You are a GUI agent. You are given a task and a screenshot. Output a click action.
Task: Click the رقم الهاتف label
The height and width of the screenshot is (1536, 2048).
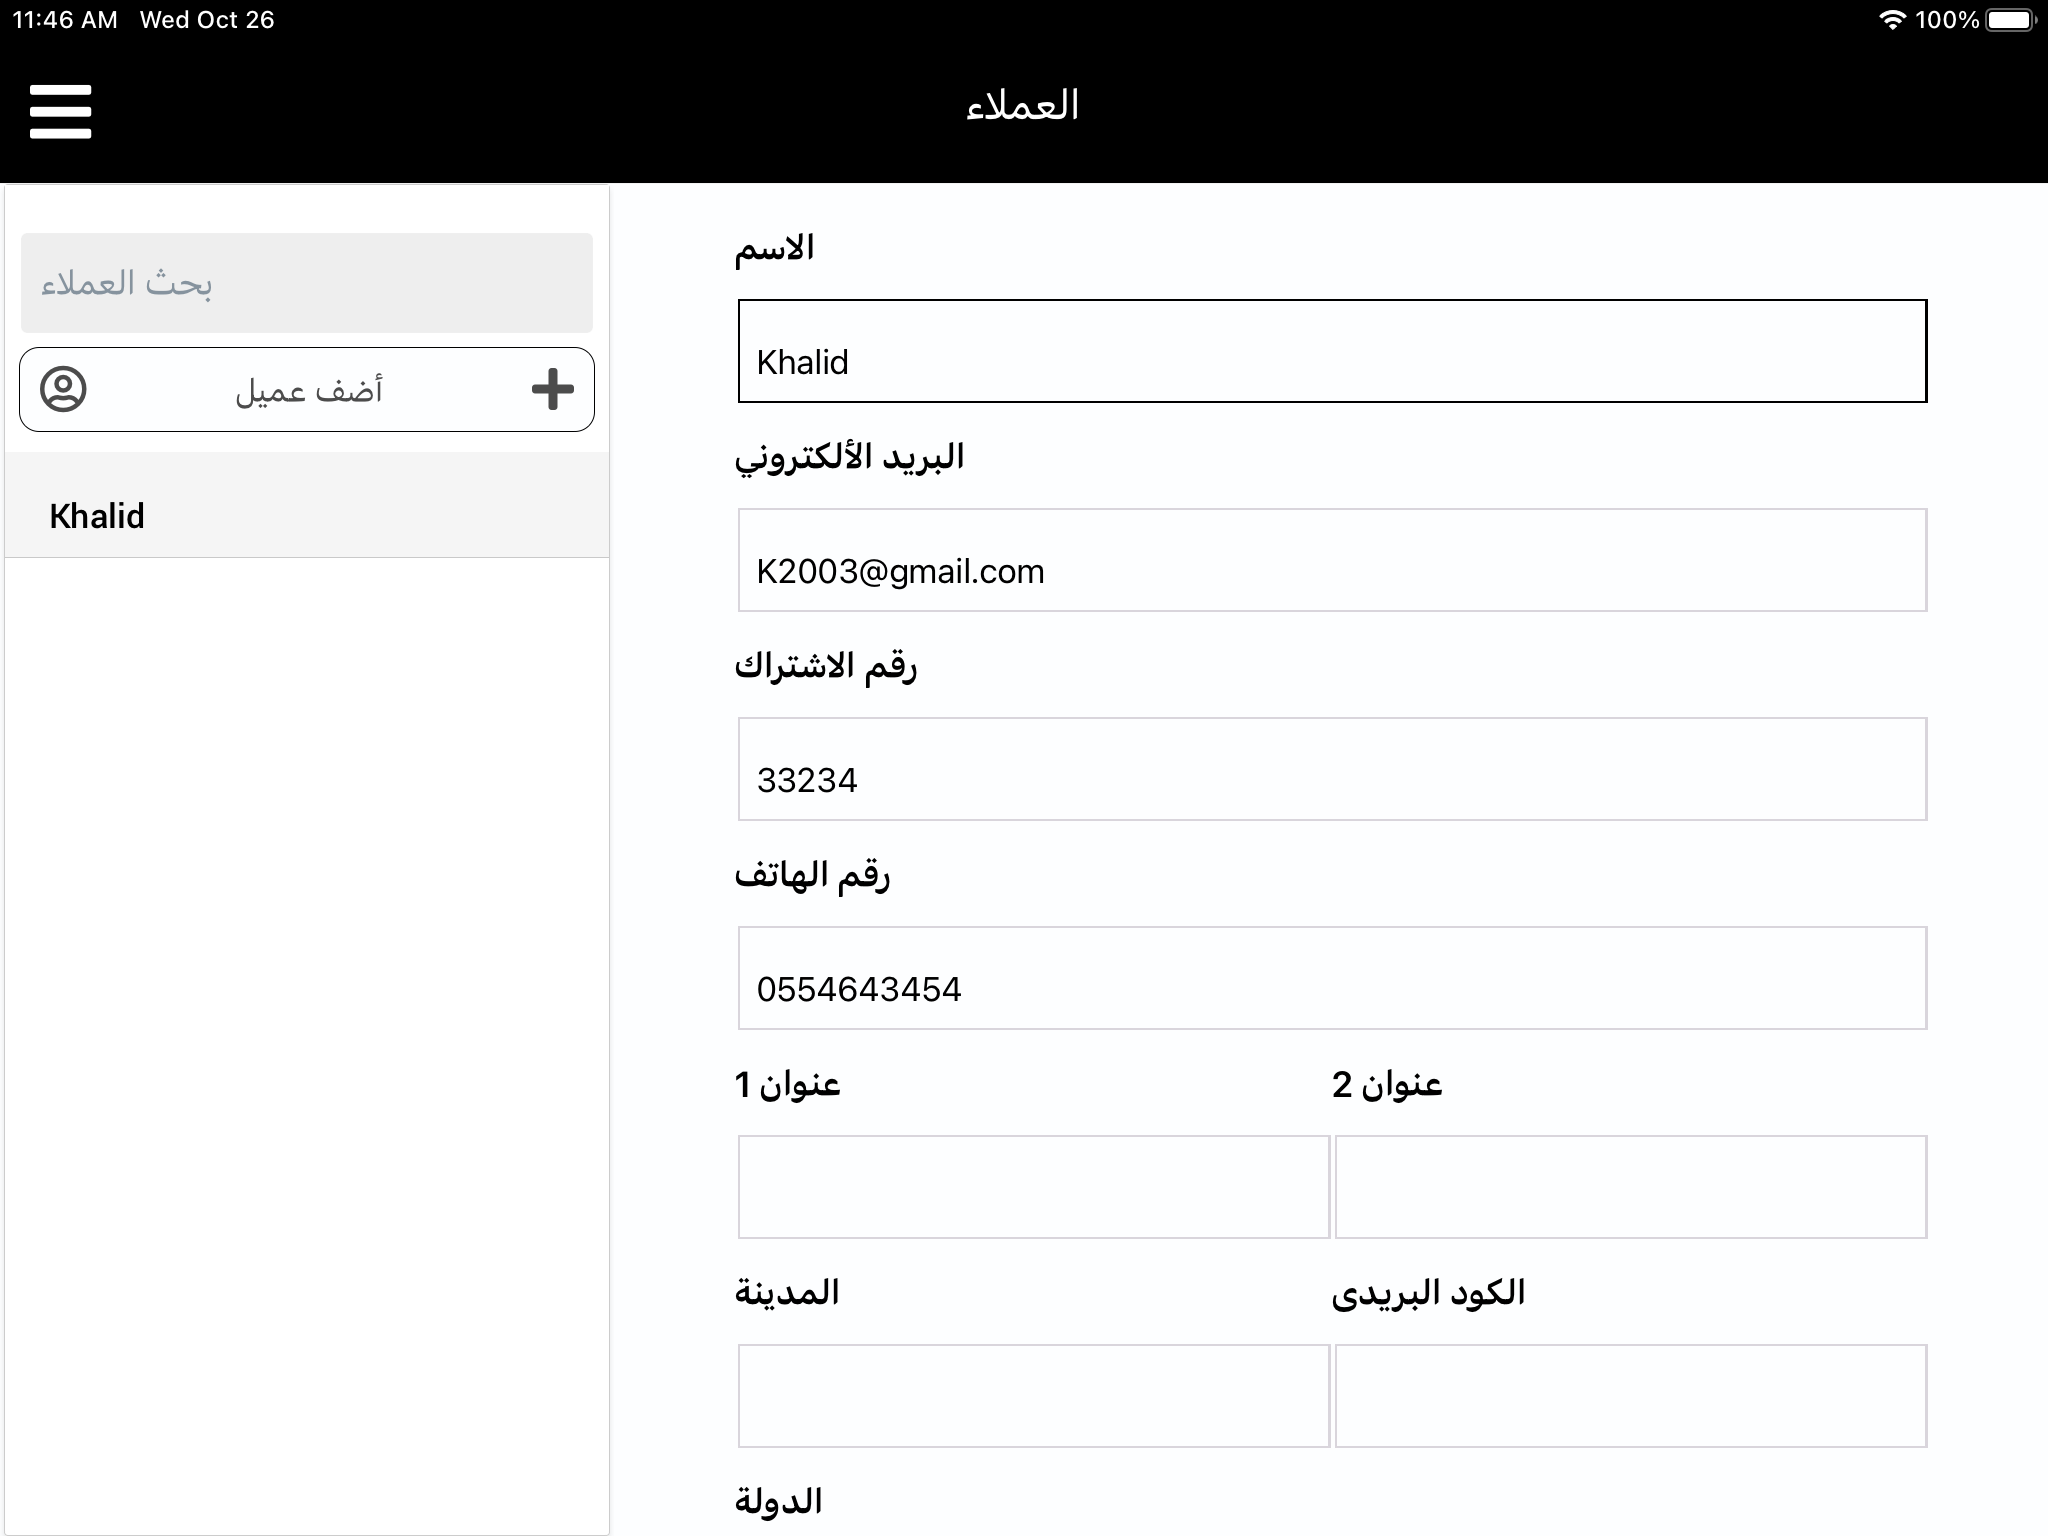click(x=812, y=875)
